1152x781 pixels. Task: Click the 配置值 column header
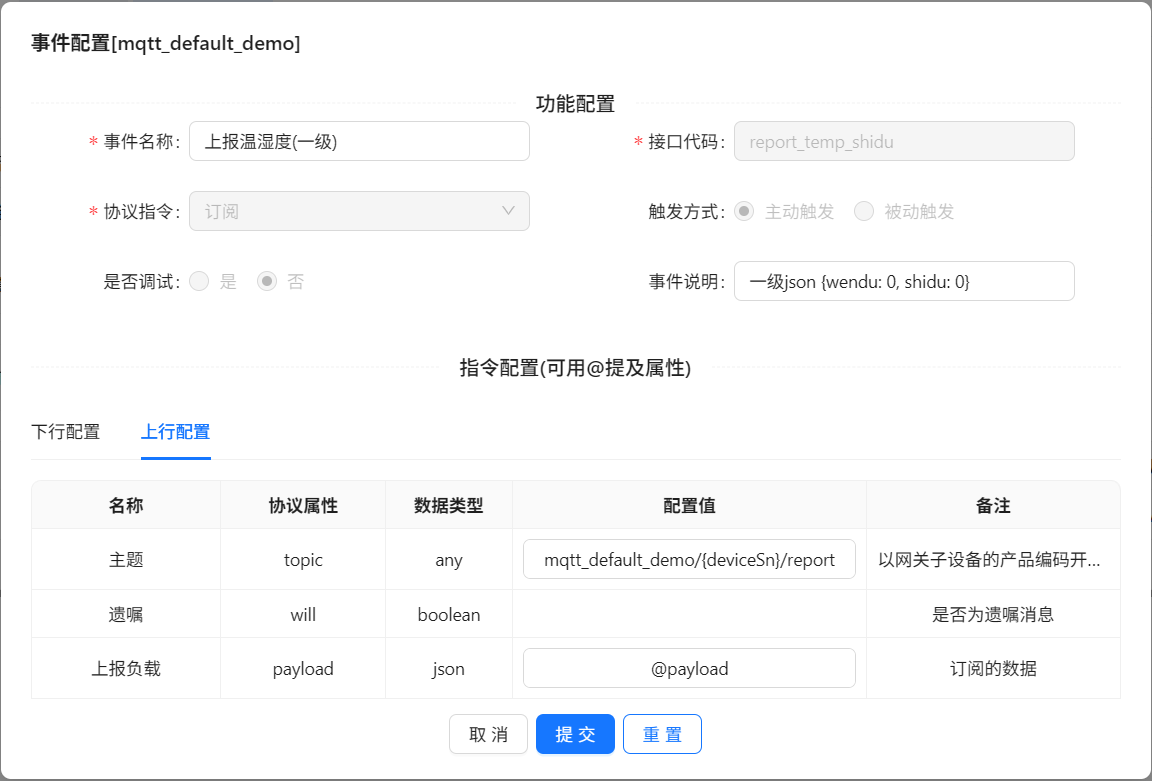pos(689,506)
